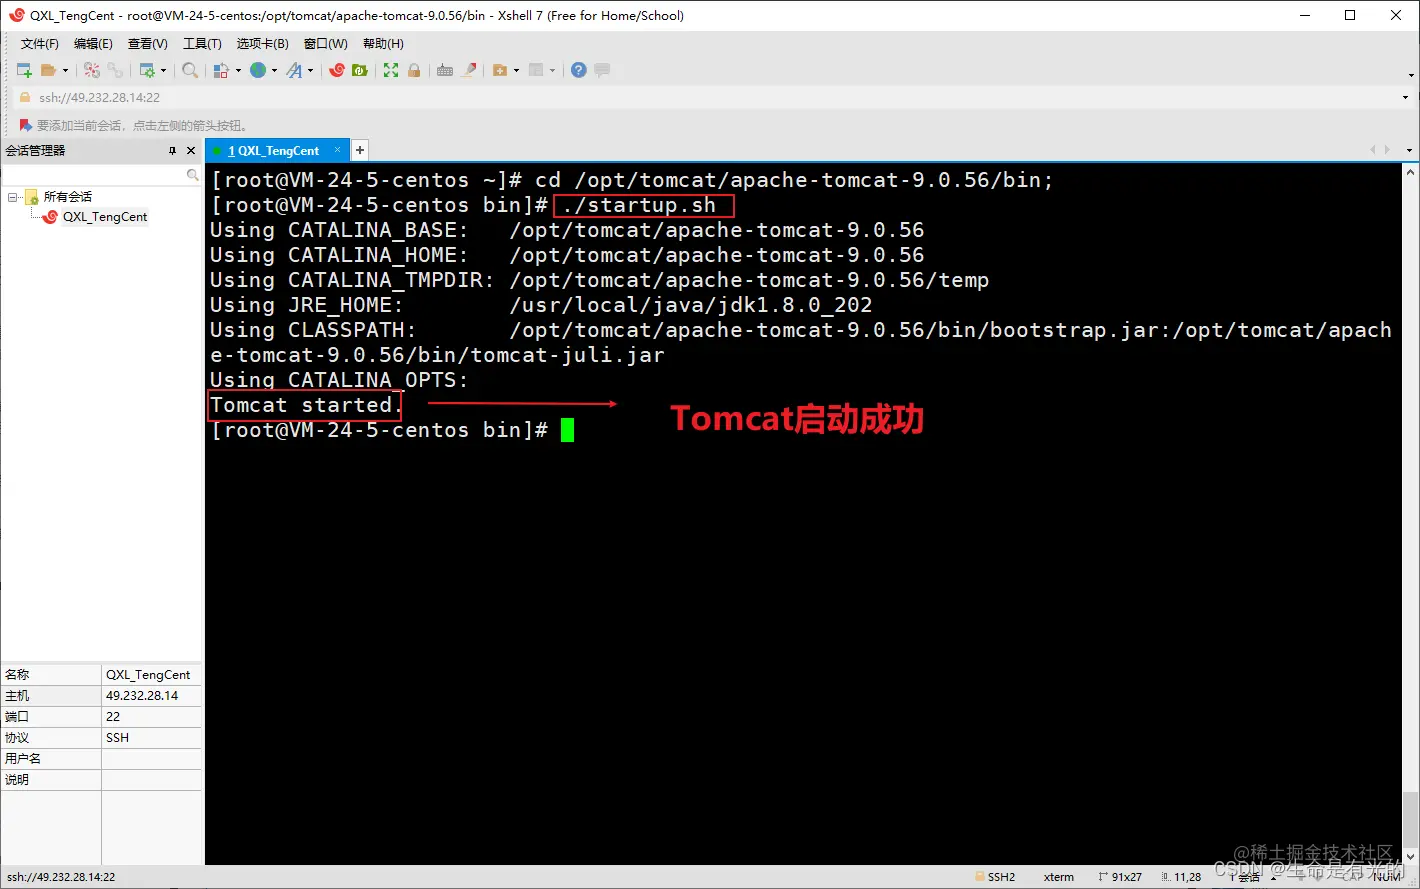Click the new folder plus icon
The width and height of the screenshot is (1420, 889).
(x=500, y=70)
